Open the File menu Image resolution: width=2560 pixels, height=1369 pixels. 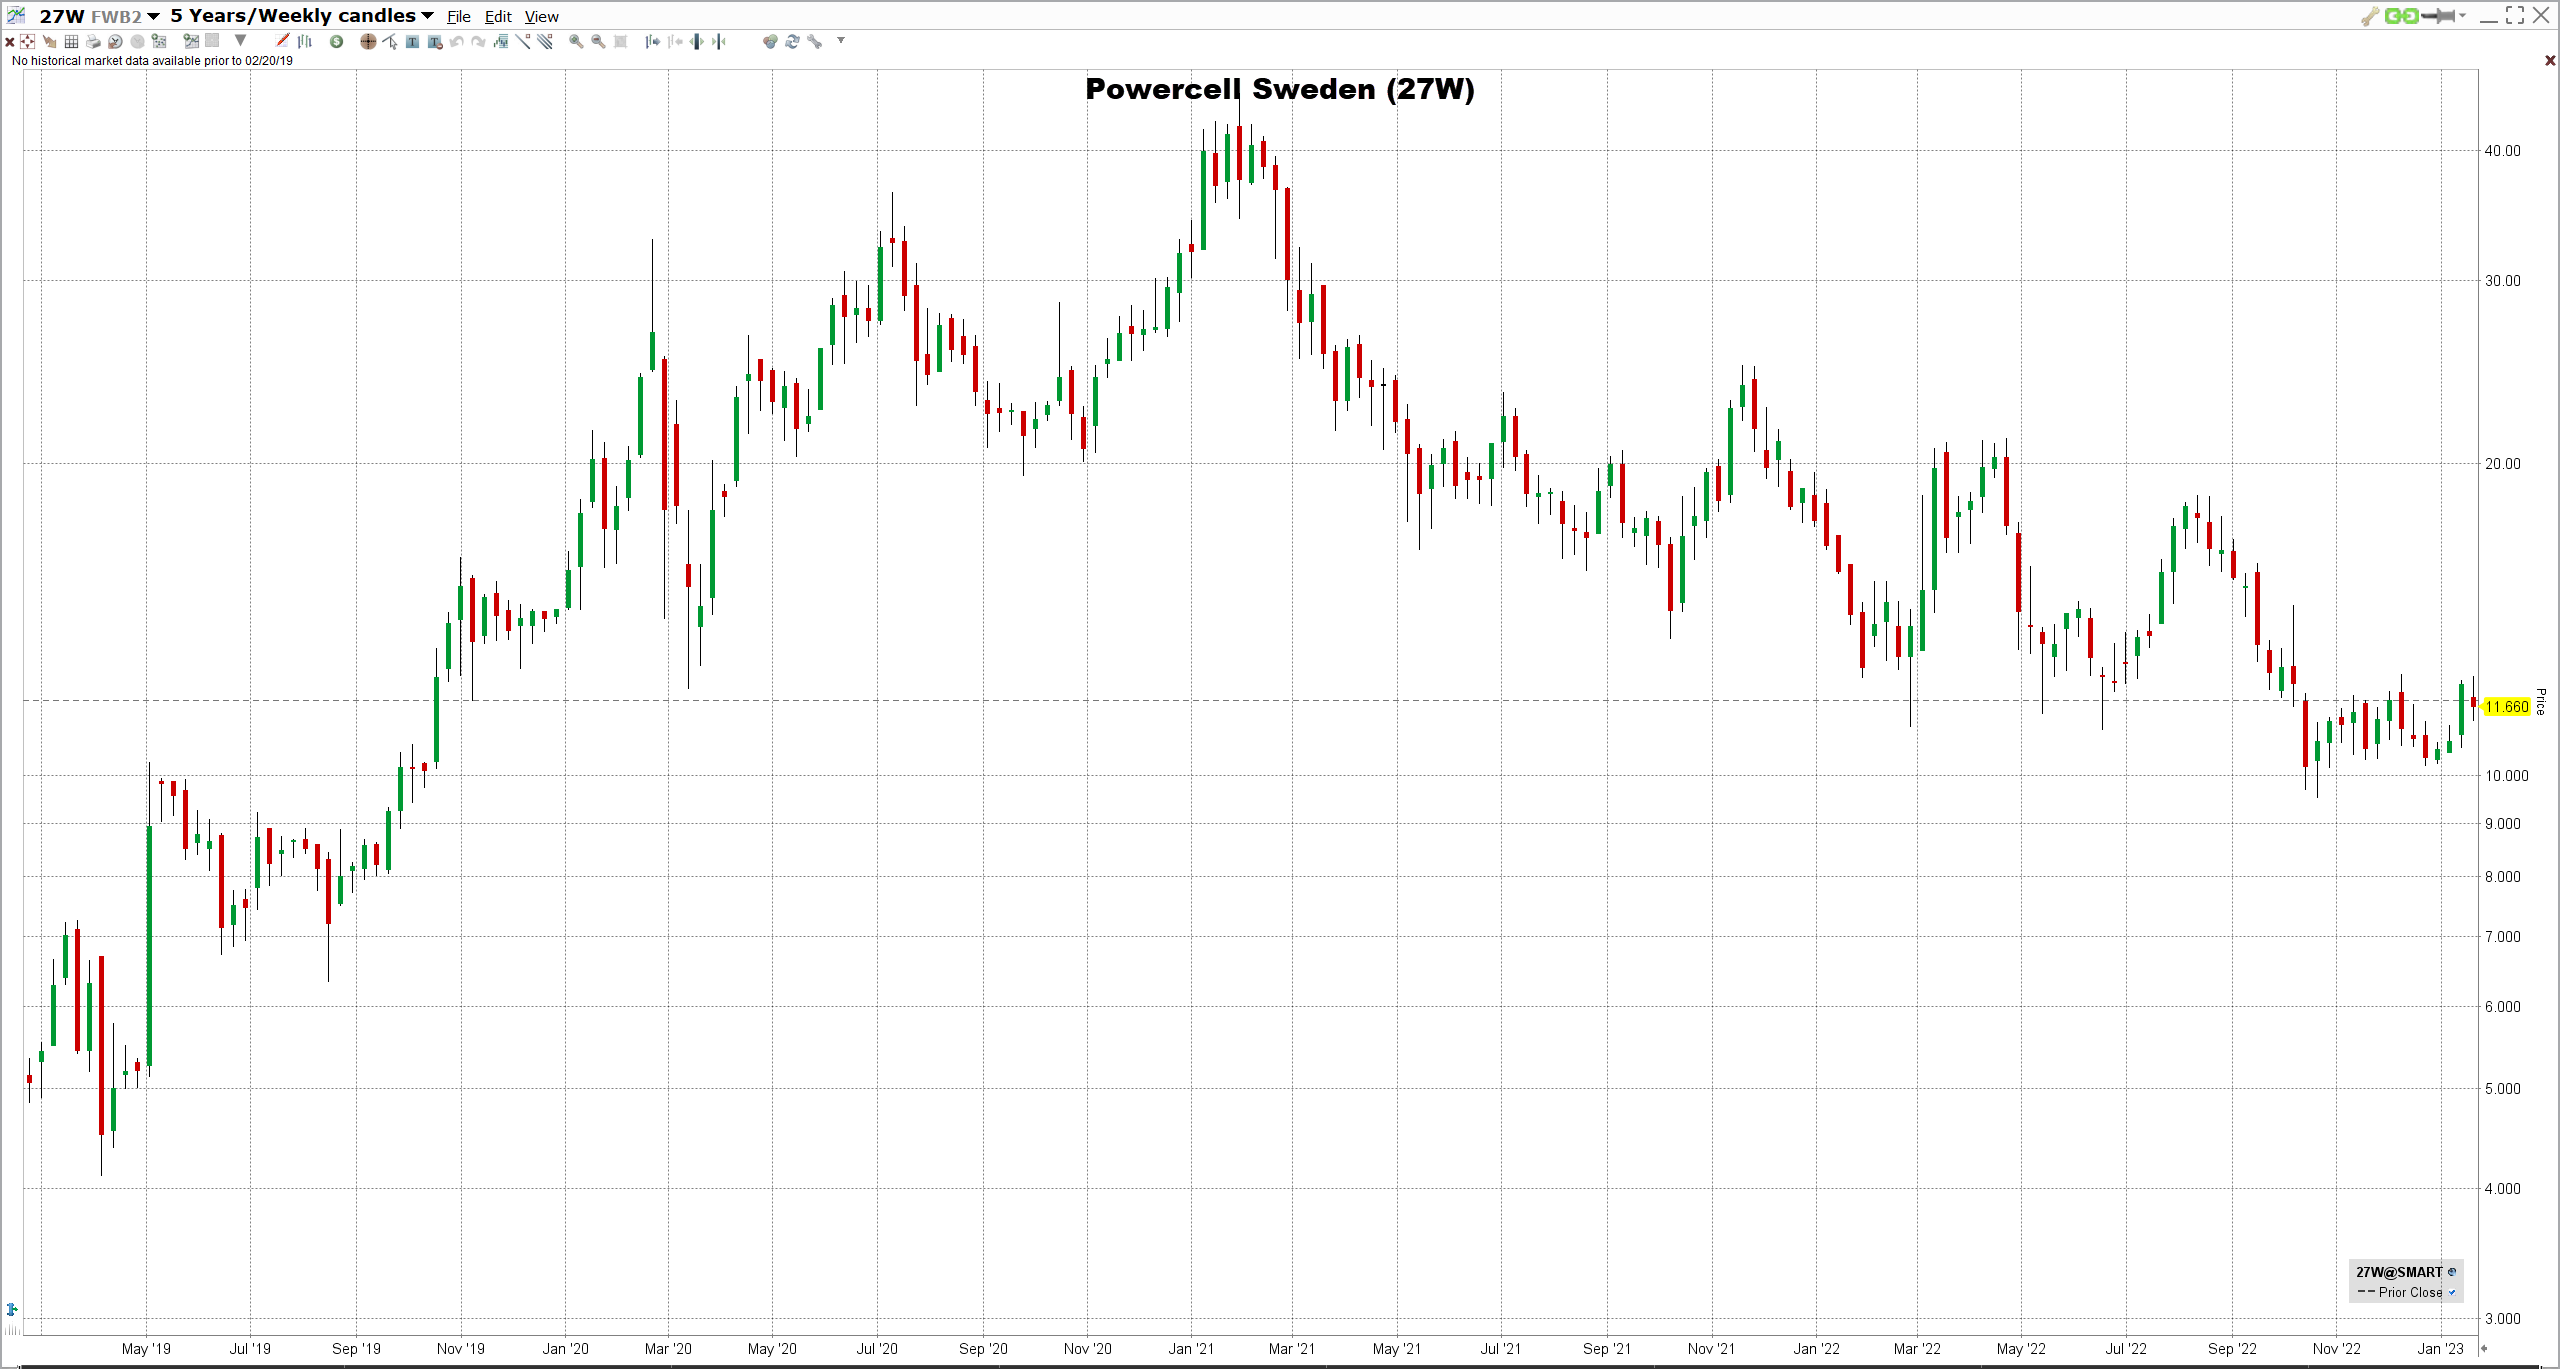point(458,17)
